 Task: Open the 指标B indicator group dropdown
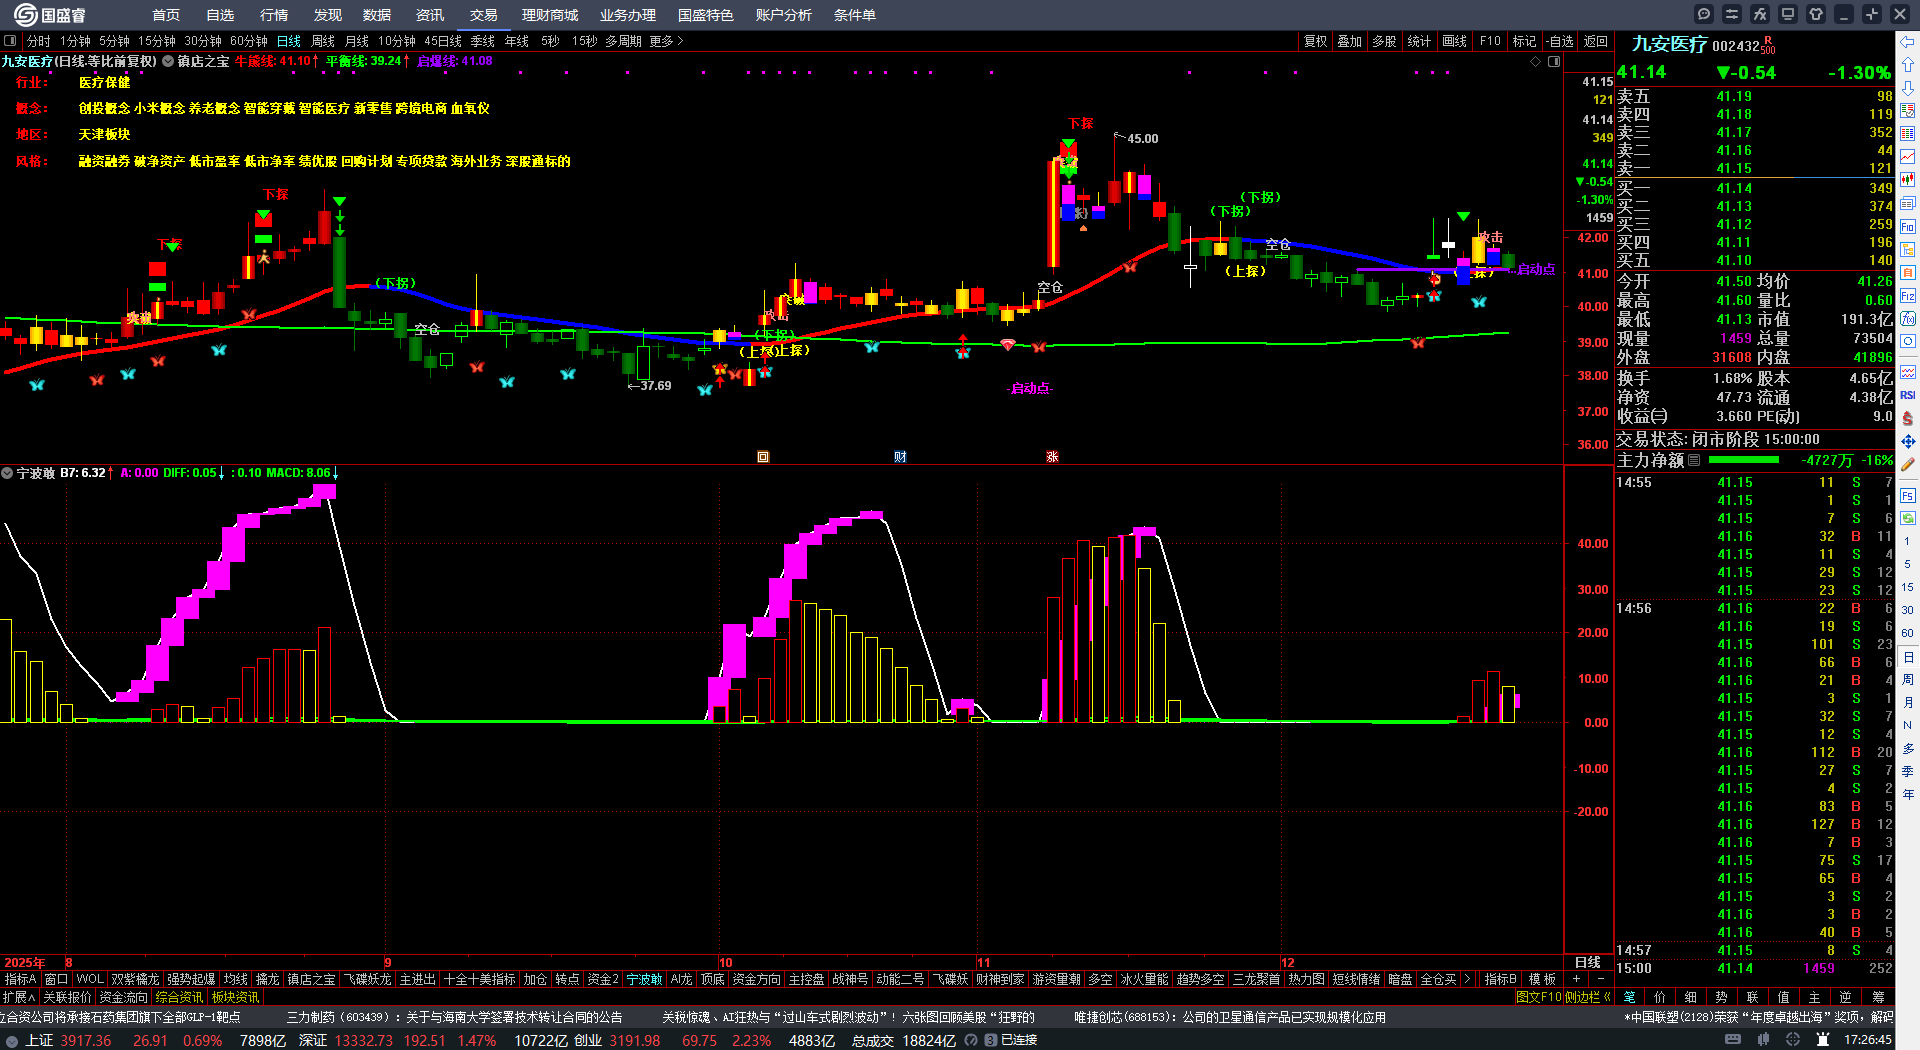1501,979
